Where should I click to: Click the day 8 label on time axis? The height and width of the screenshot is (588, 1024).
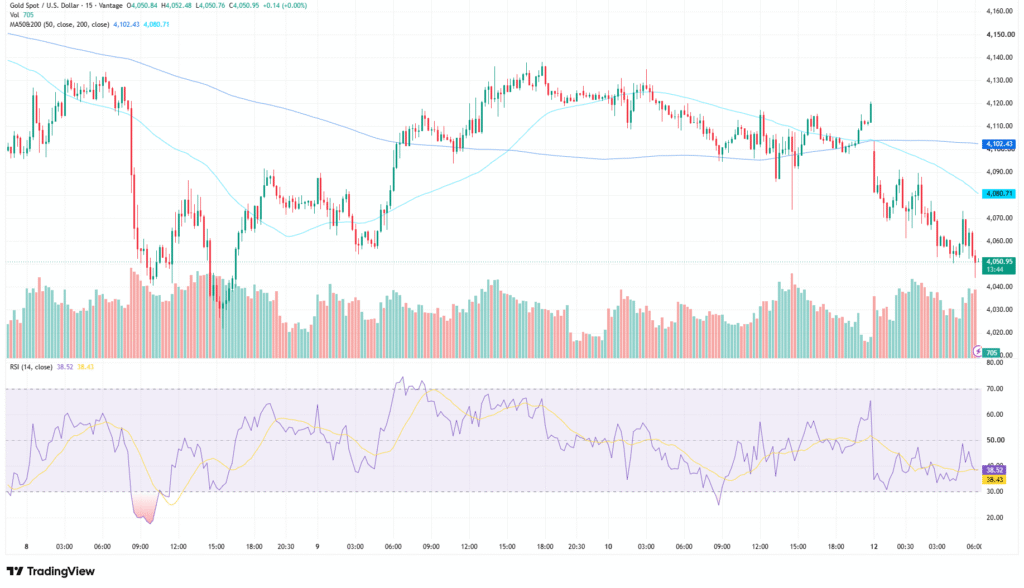pos(26,547)
